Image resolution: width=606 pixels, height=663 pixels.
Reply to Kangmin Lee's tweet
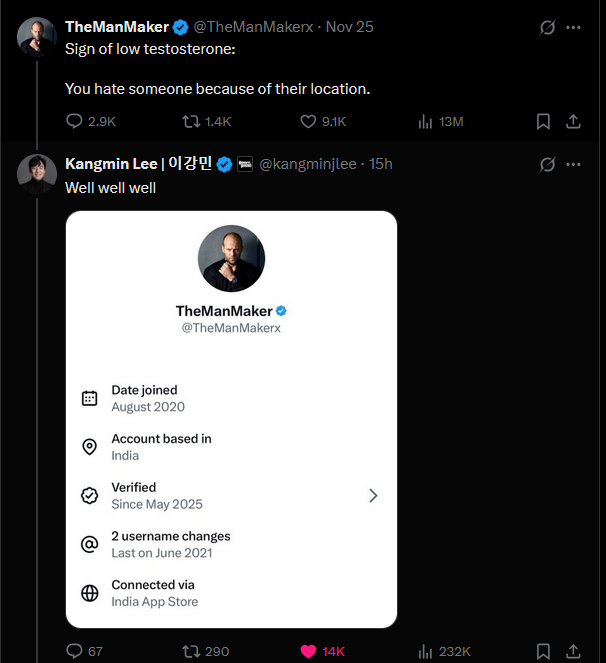pyautogui.click(x=74, y=651)
